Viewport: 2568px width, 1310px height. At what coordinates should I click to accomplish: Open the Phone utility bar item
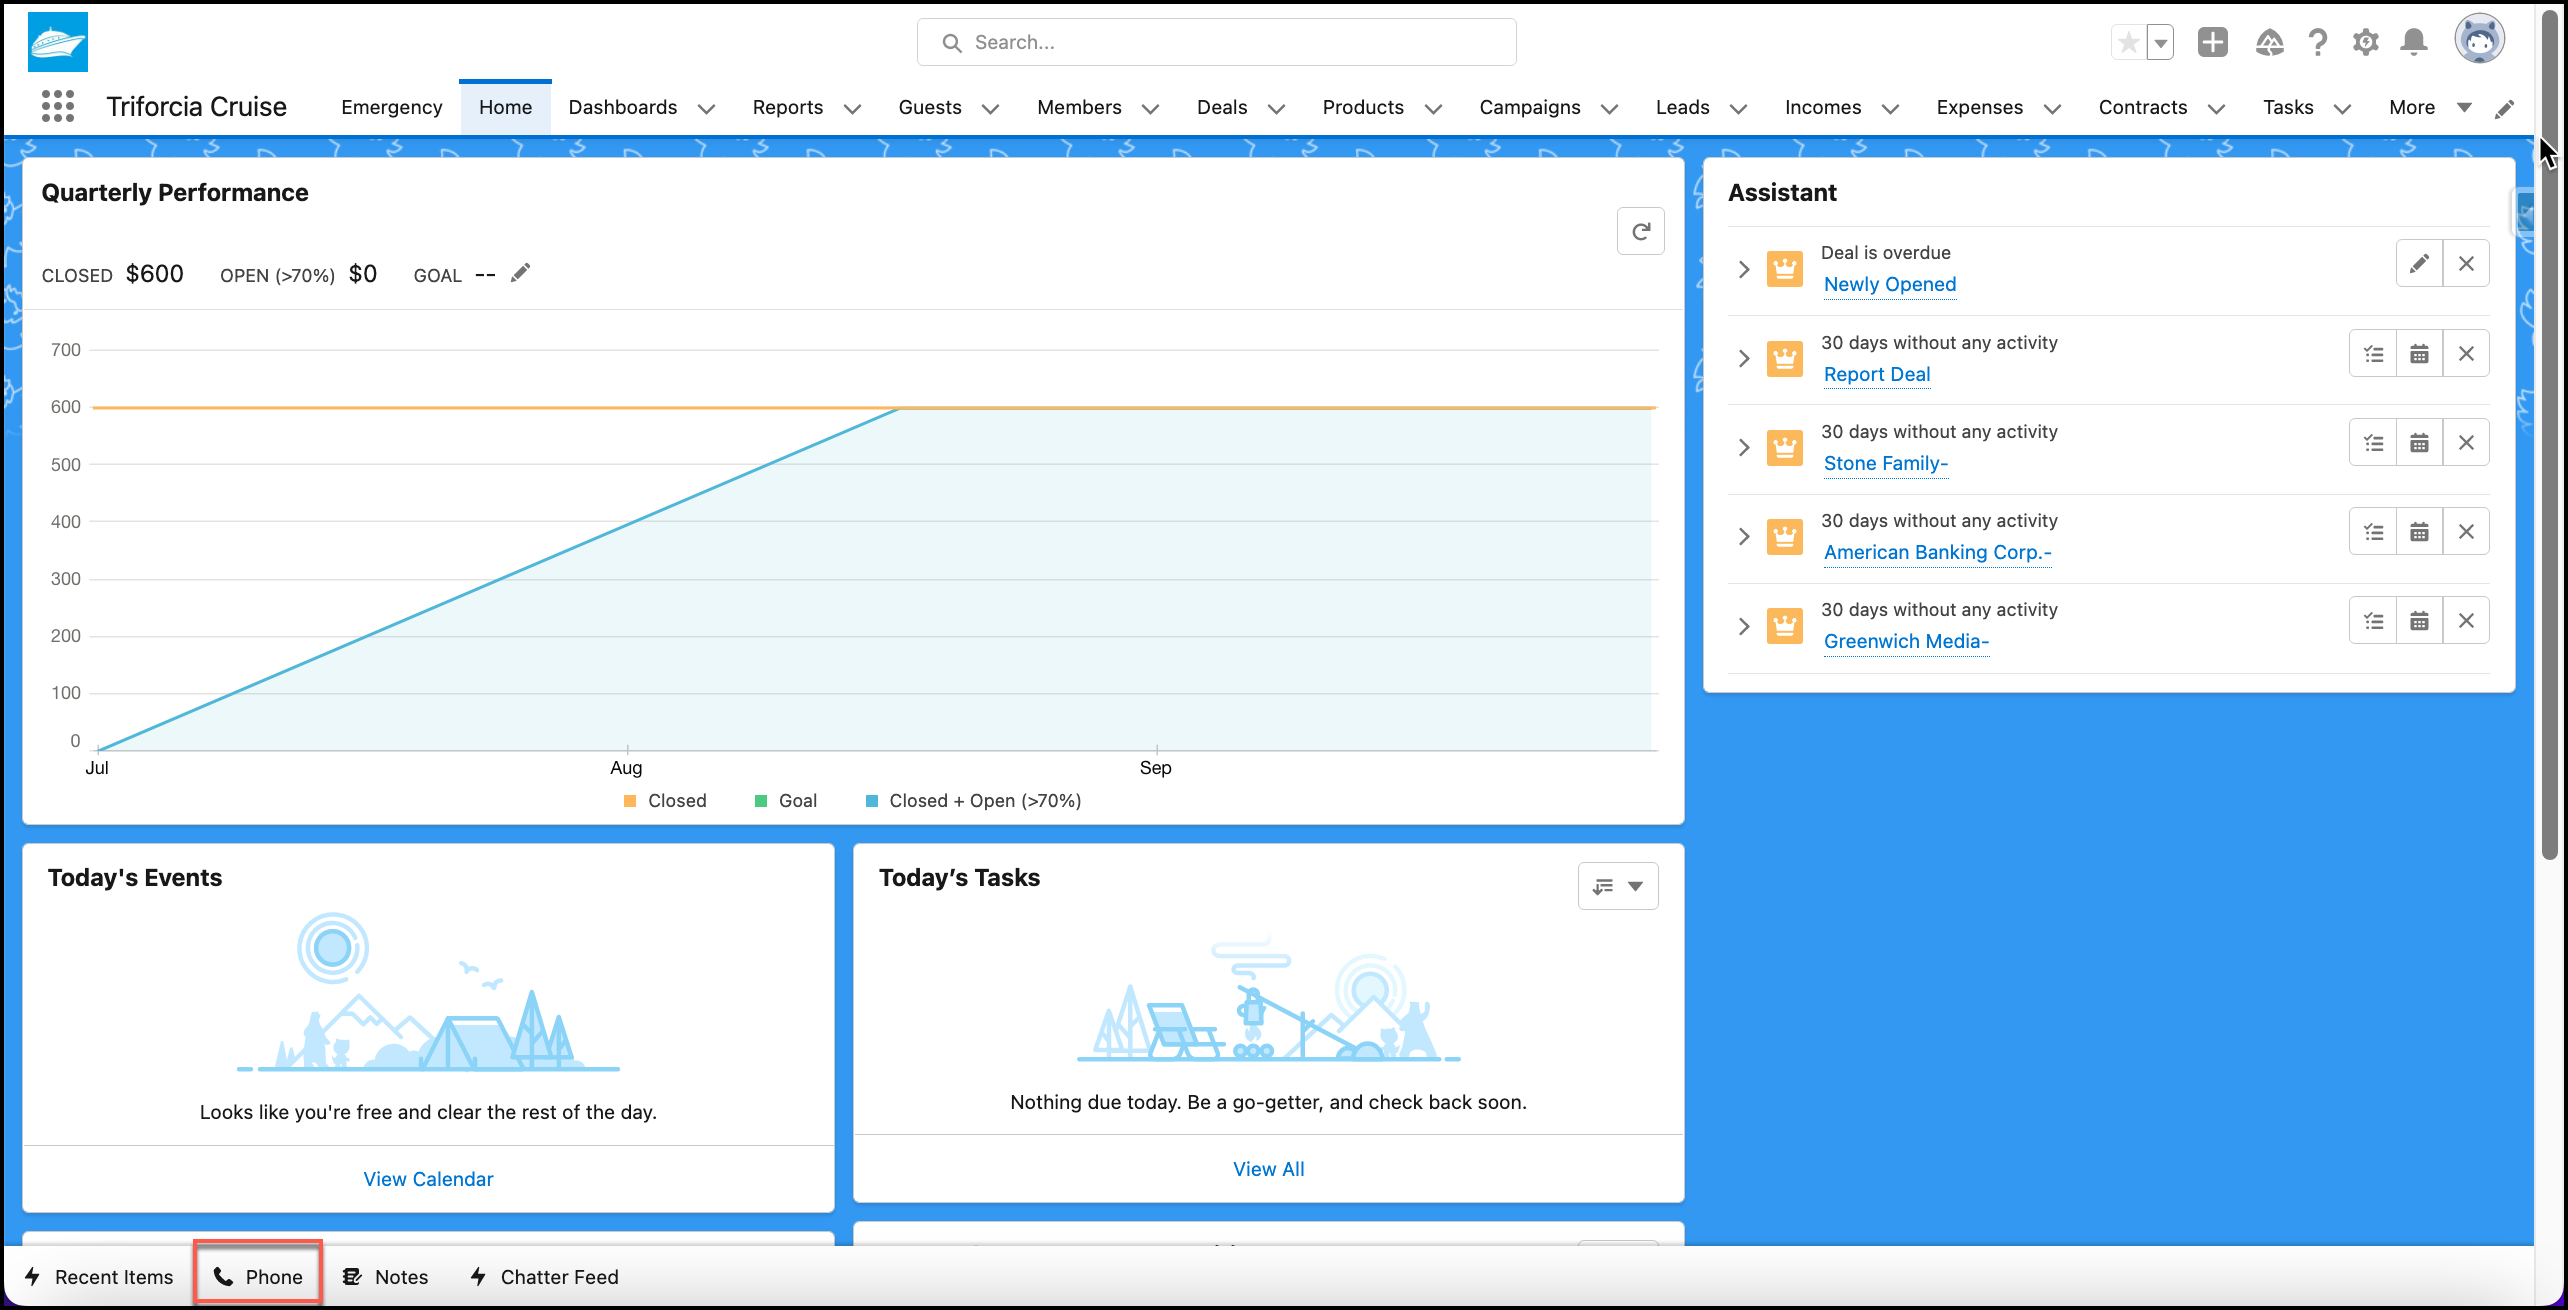[x=258, y=1277]
